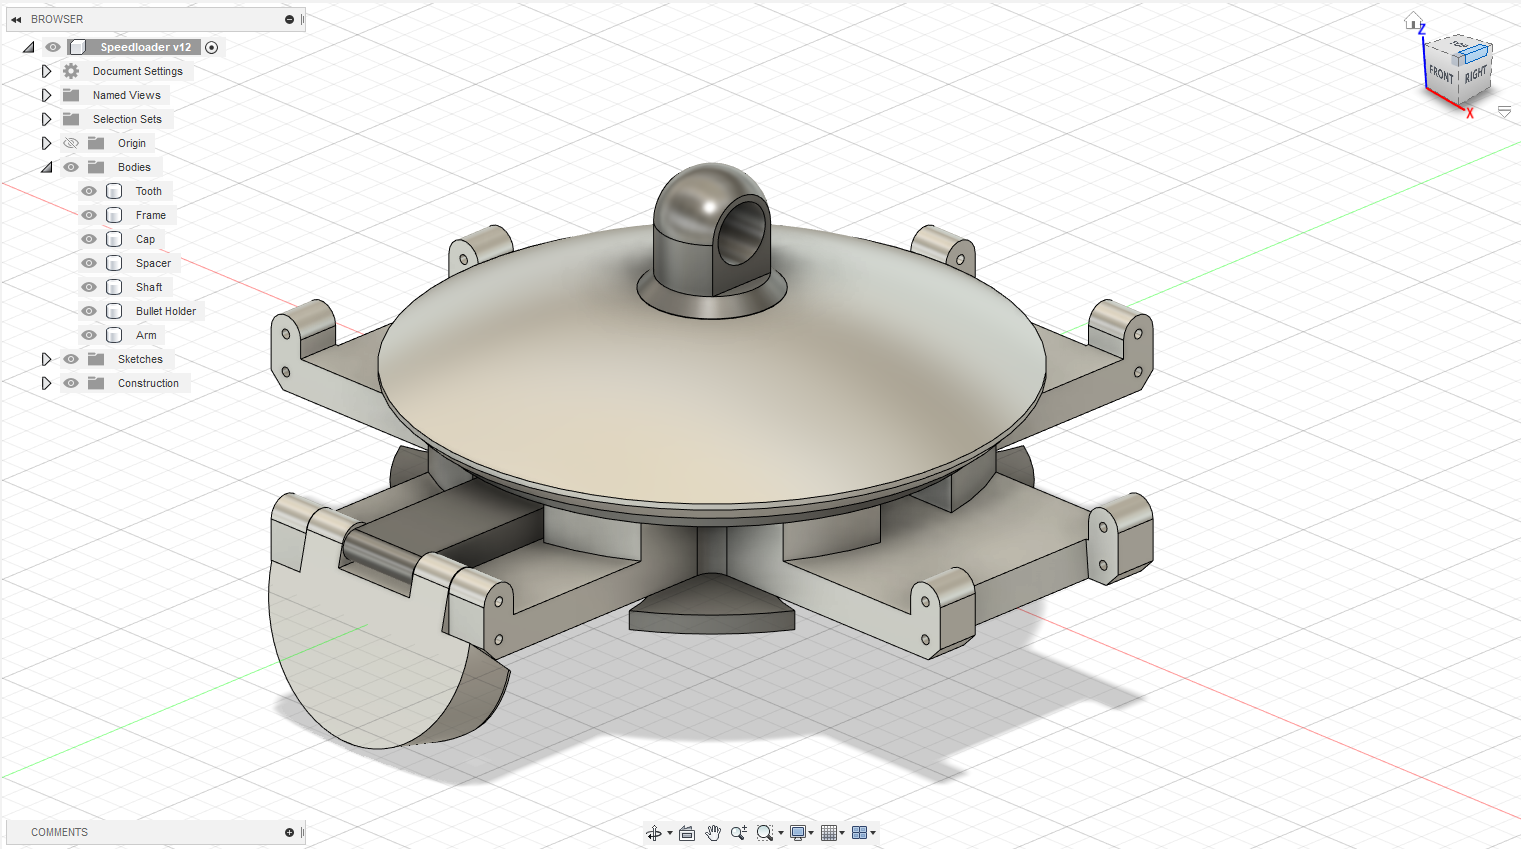Hide the Spacer body
The width and height of the screenshot is (1521, 849).
coord(89,263)
